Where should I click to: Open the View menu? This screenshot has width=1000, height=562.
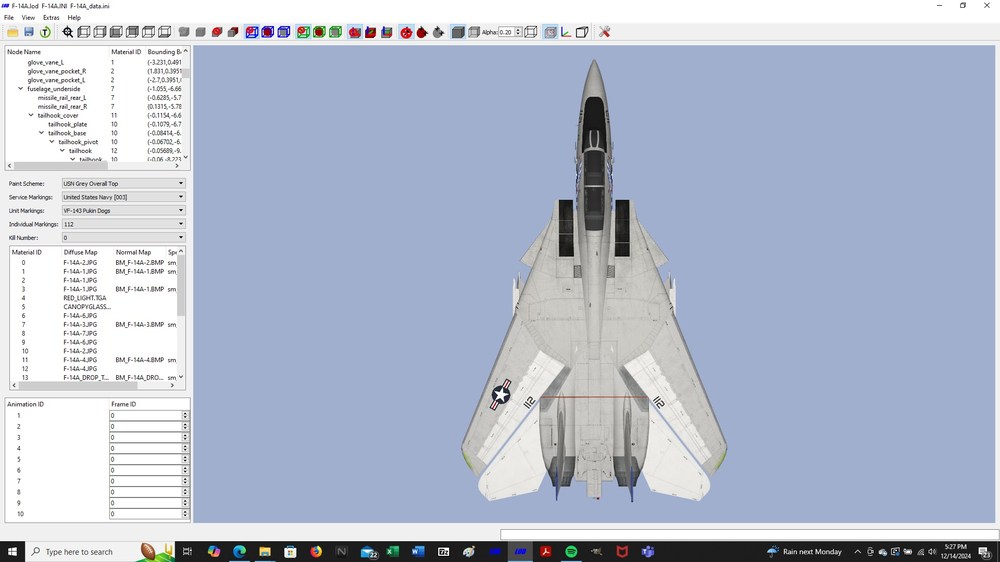point(28,18)
